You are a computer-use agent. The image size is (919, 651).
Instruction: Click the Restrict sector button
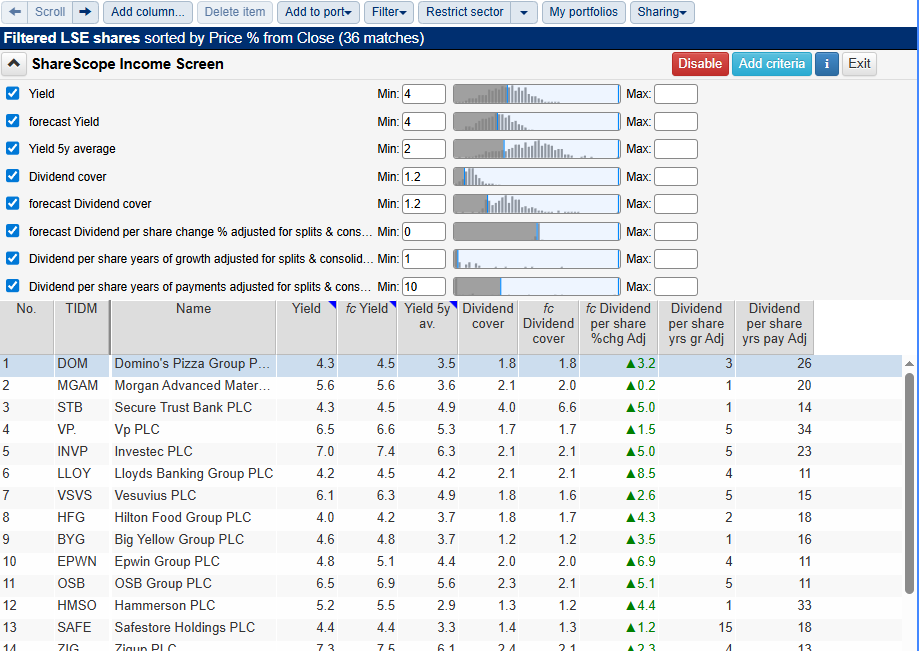point(465,12)
